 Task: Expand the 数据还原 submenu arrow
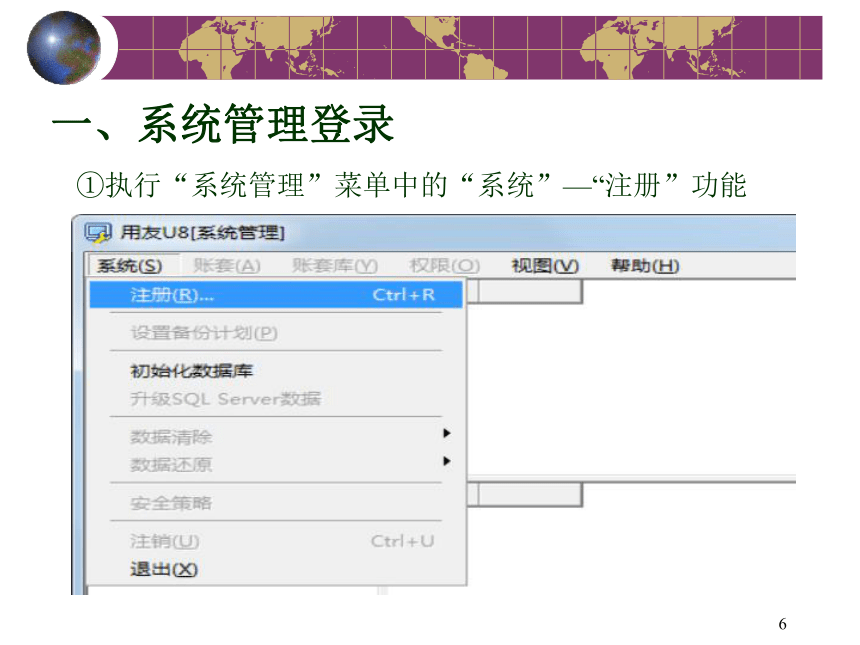click(446, 461)
